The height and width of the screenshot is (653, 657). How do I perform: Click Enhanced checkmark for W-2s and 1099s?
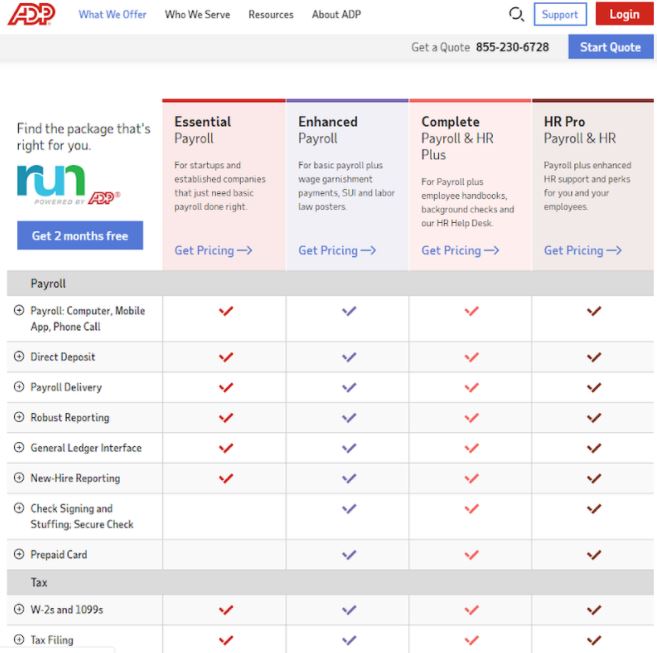[x=349, y=610]
